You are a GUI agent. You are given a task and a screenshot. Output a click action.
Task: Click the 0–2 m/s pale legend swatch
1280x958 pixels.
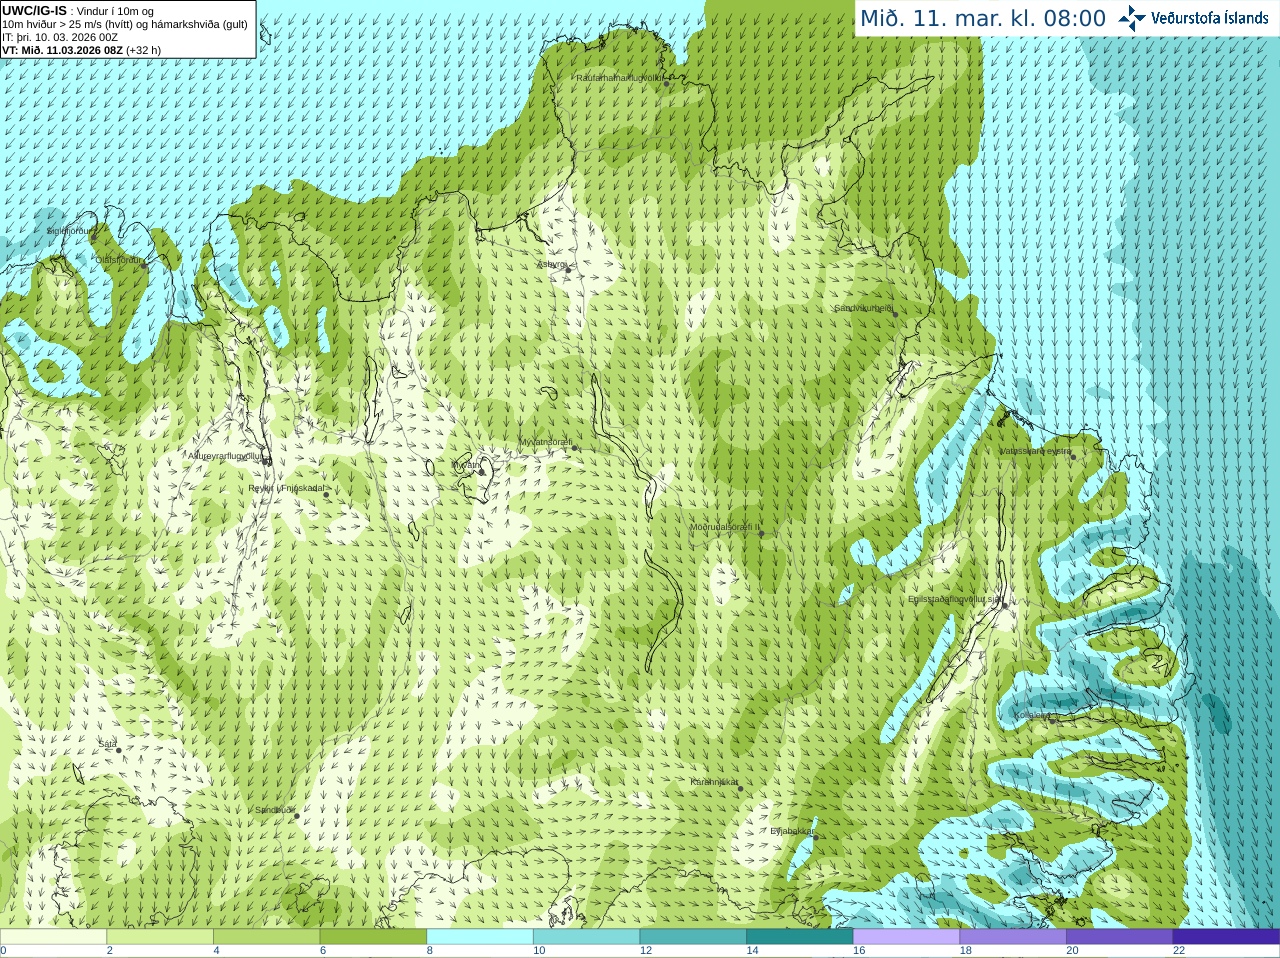(x=53, y=937)
